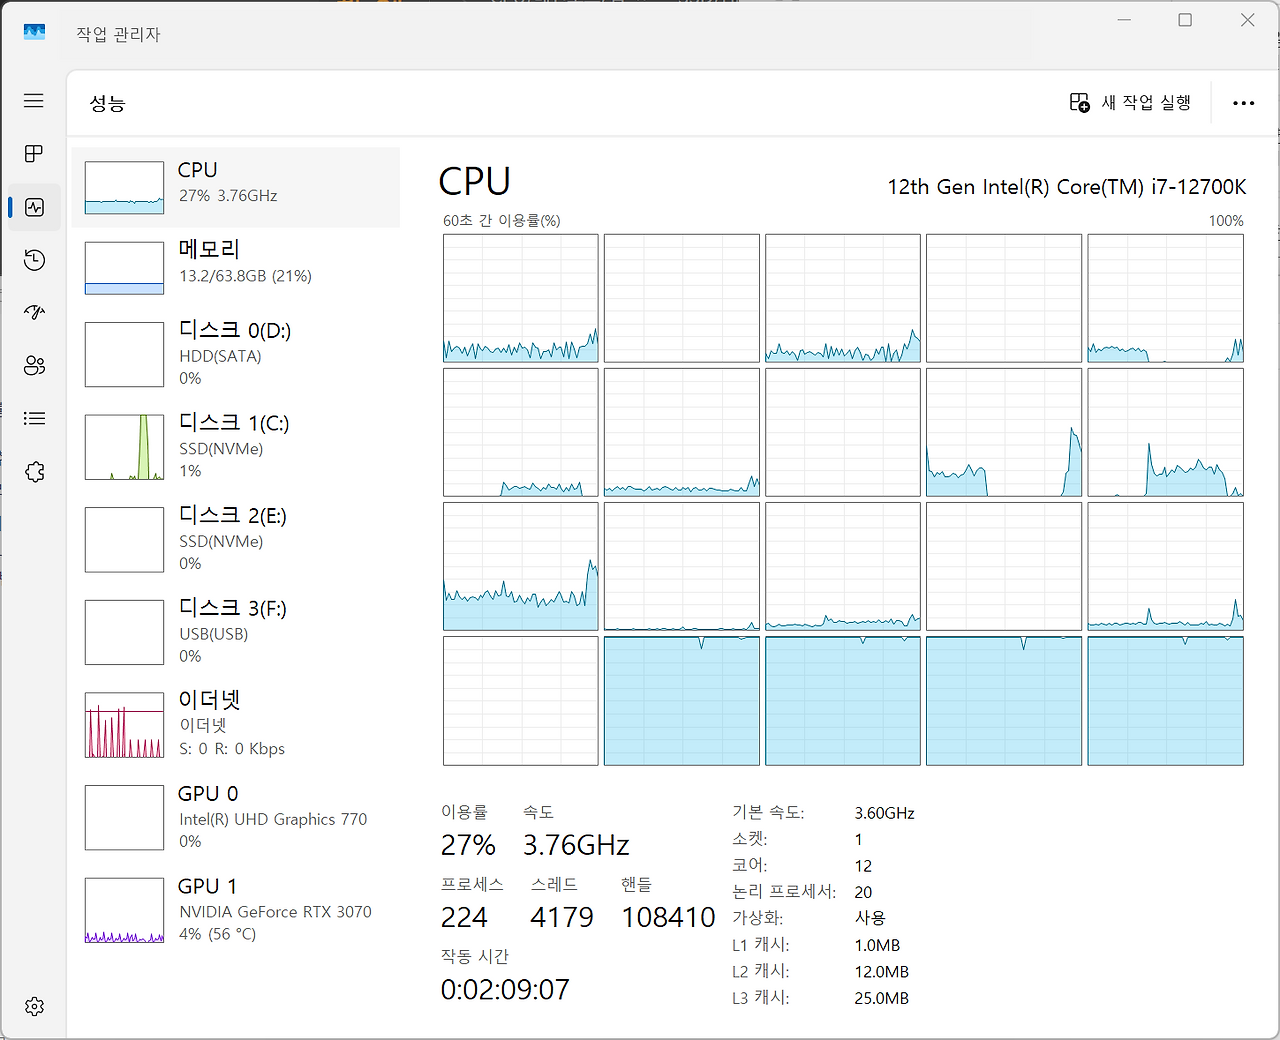Switch to the Users page icon
The height and width of the screenshot is (1040, 1280).
(x=34, y=366)
